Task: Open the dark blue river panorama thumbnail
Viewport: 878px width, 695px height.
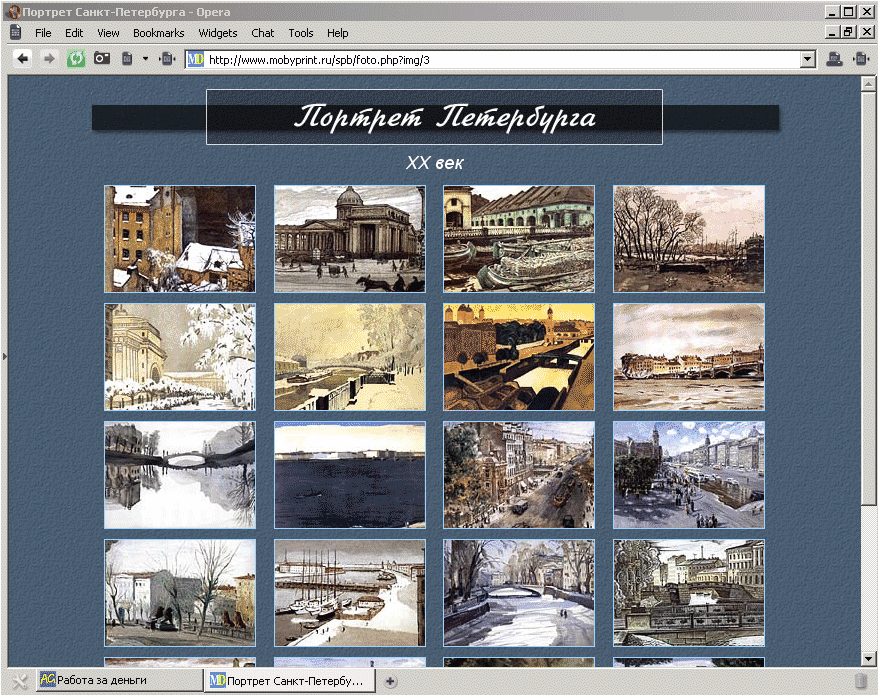Action: point(349,475)
